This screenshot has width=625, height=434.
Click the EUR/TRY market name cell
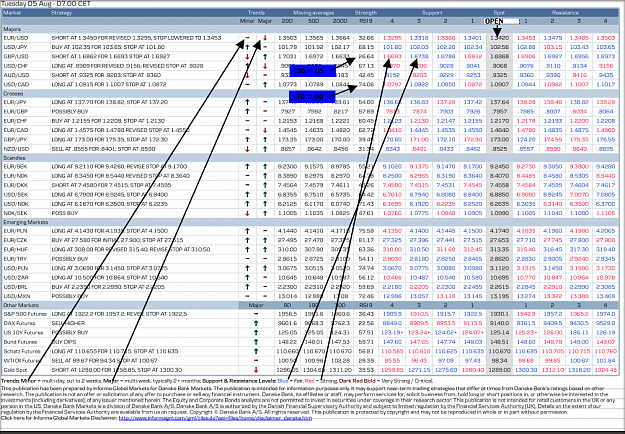click(26, 259)
